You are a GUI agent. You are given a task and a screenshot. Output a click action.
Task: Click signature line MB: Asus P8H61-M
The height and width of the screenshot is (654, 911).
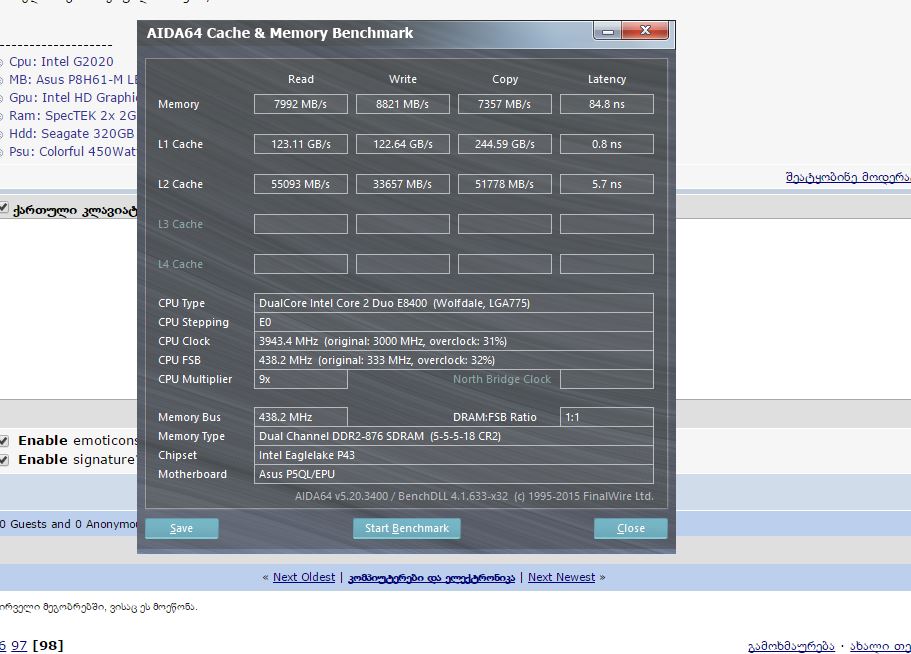(x=74, y=80)
